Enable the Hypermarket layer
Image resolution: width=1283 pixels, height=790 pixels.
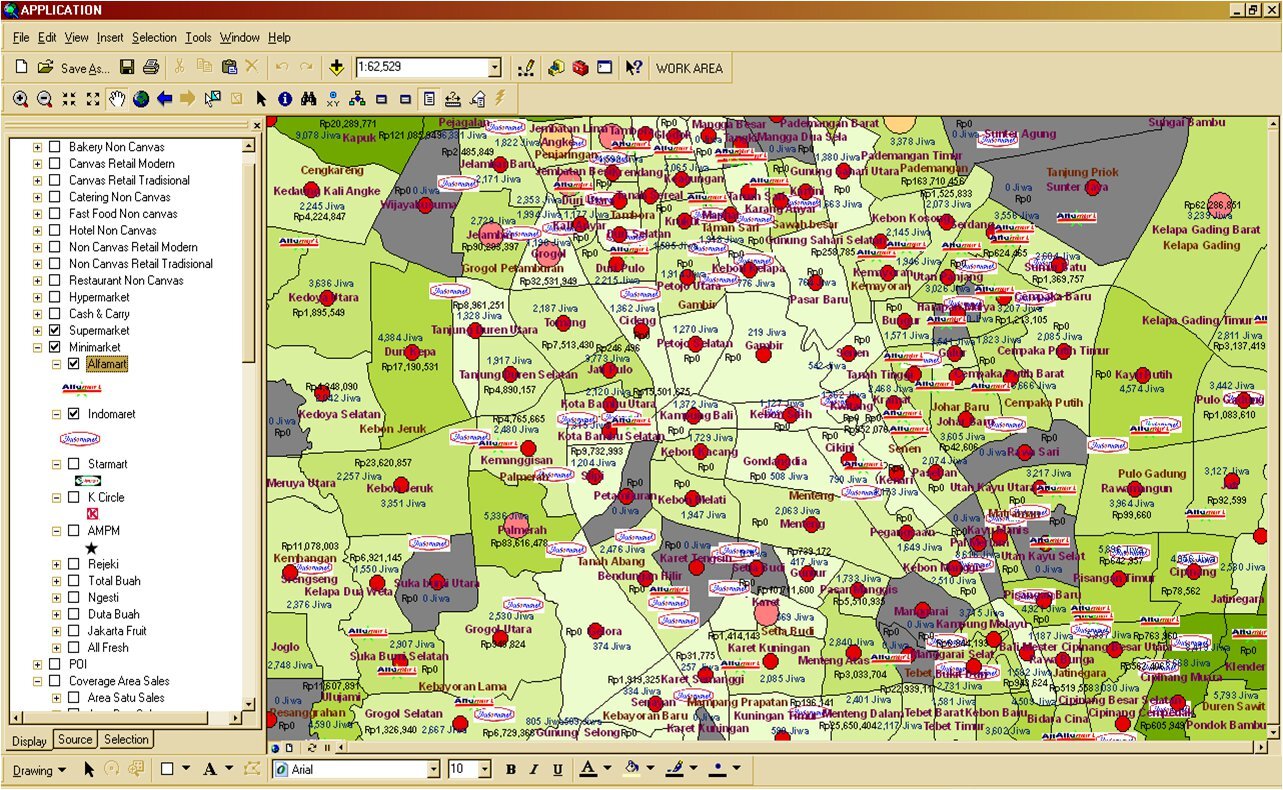tap(55, 297)
